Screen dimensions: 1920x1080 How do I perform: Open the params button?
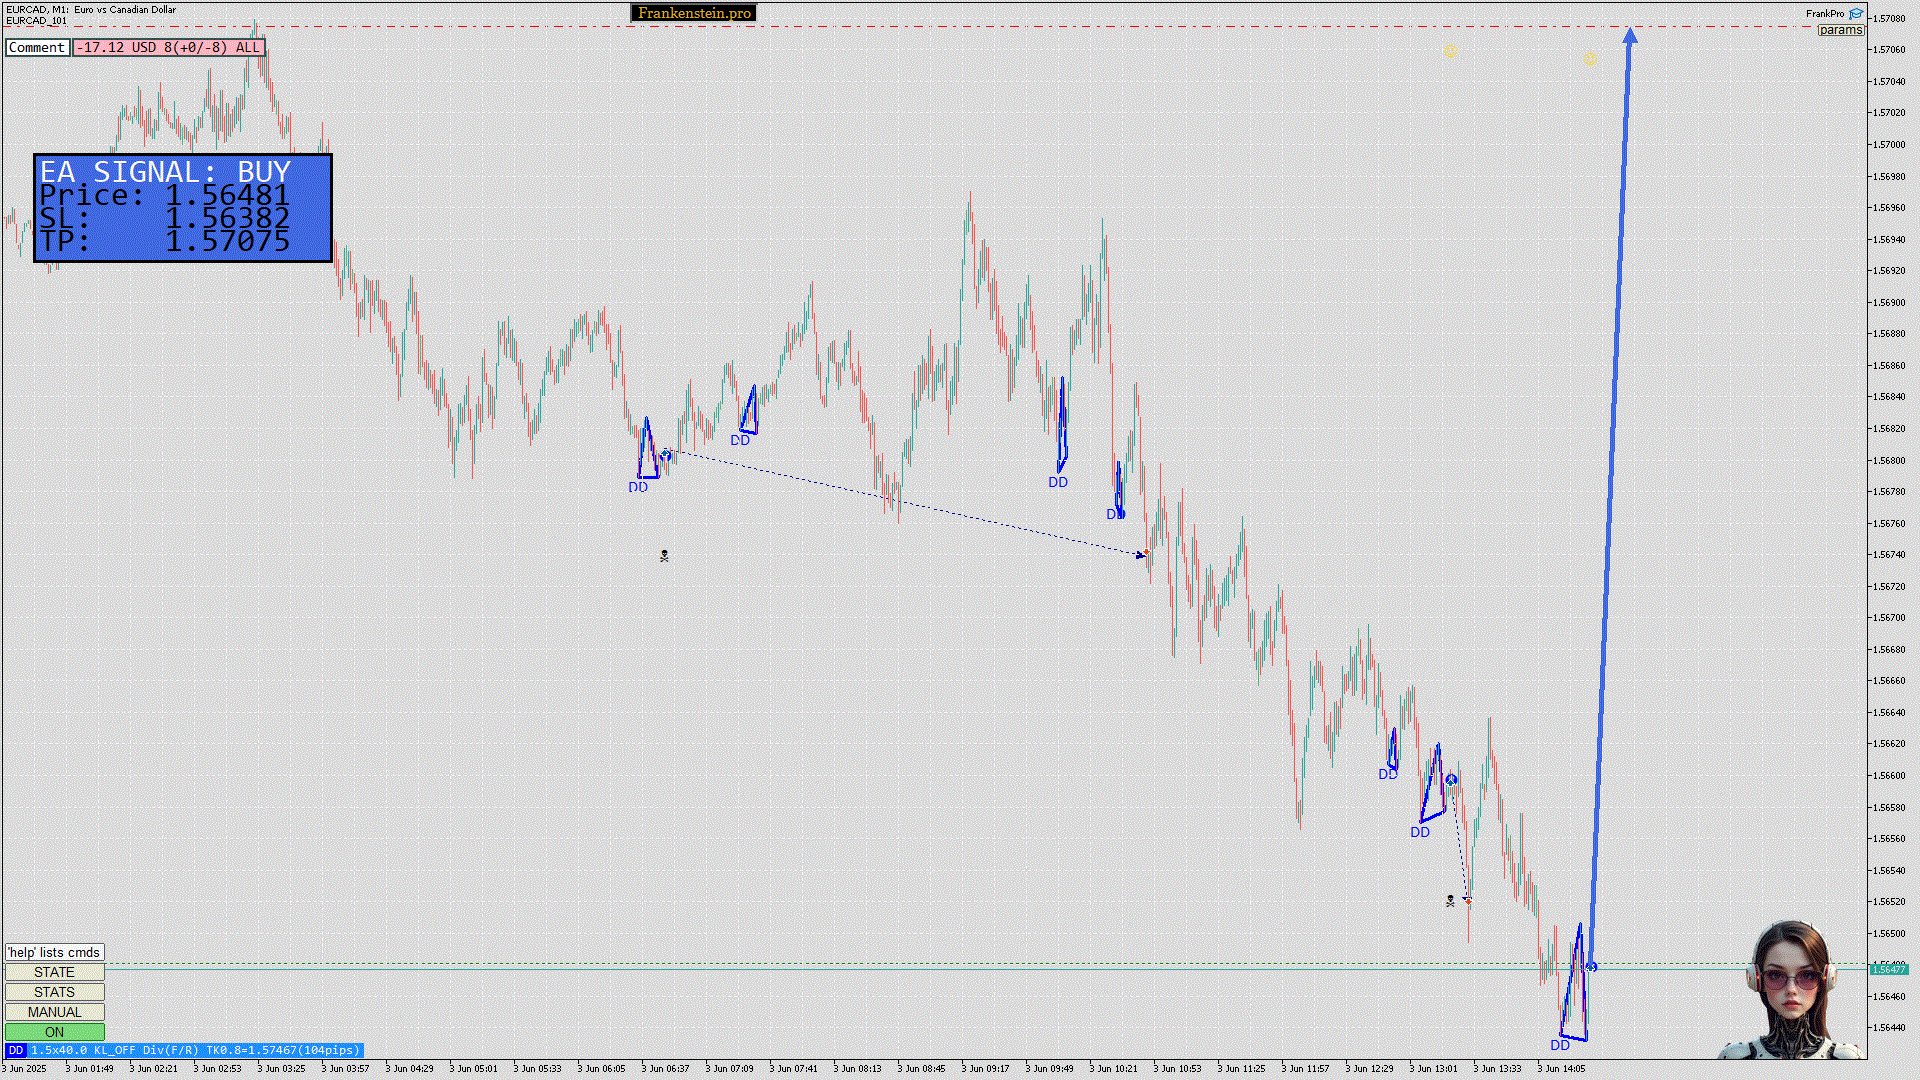(1840, 30)
